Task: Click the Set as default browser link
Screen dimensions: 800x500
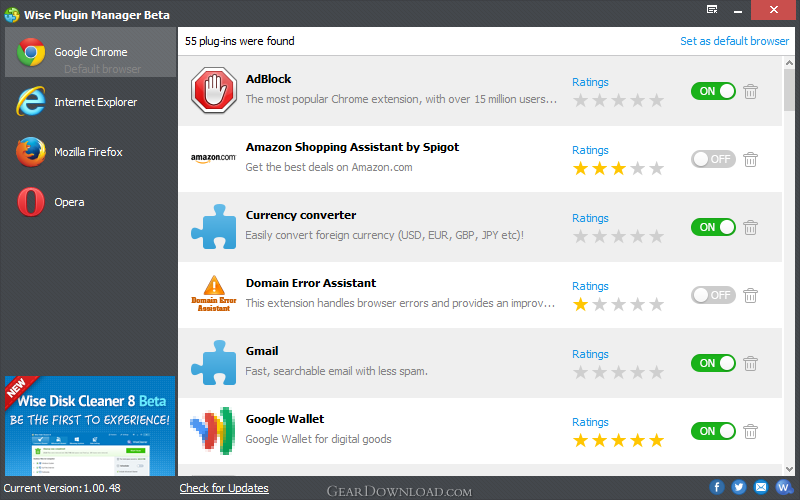Action: coord(734,41)
